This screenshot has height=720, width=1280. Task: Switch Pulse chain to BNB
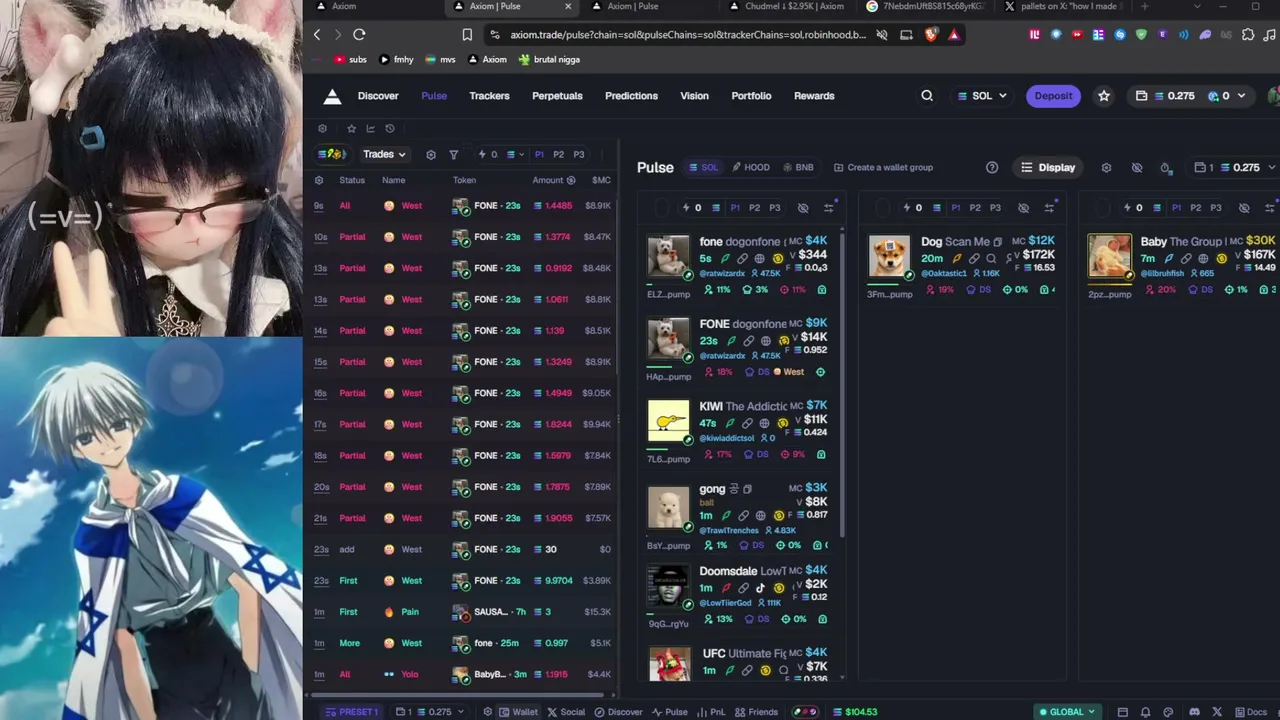pyautogui.click(x=798, y=167)
